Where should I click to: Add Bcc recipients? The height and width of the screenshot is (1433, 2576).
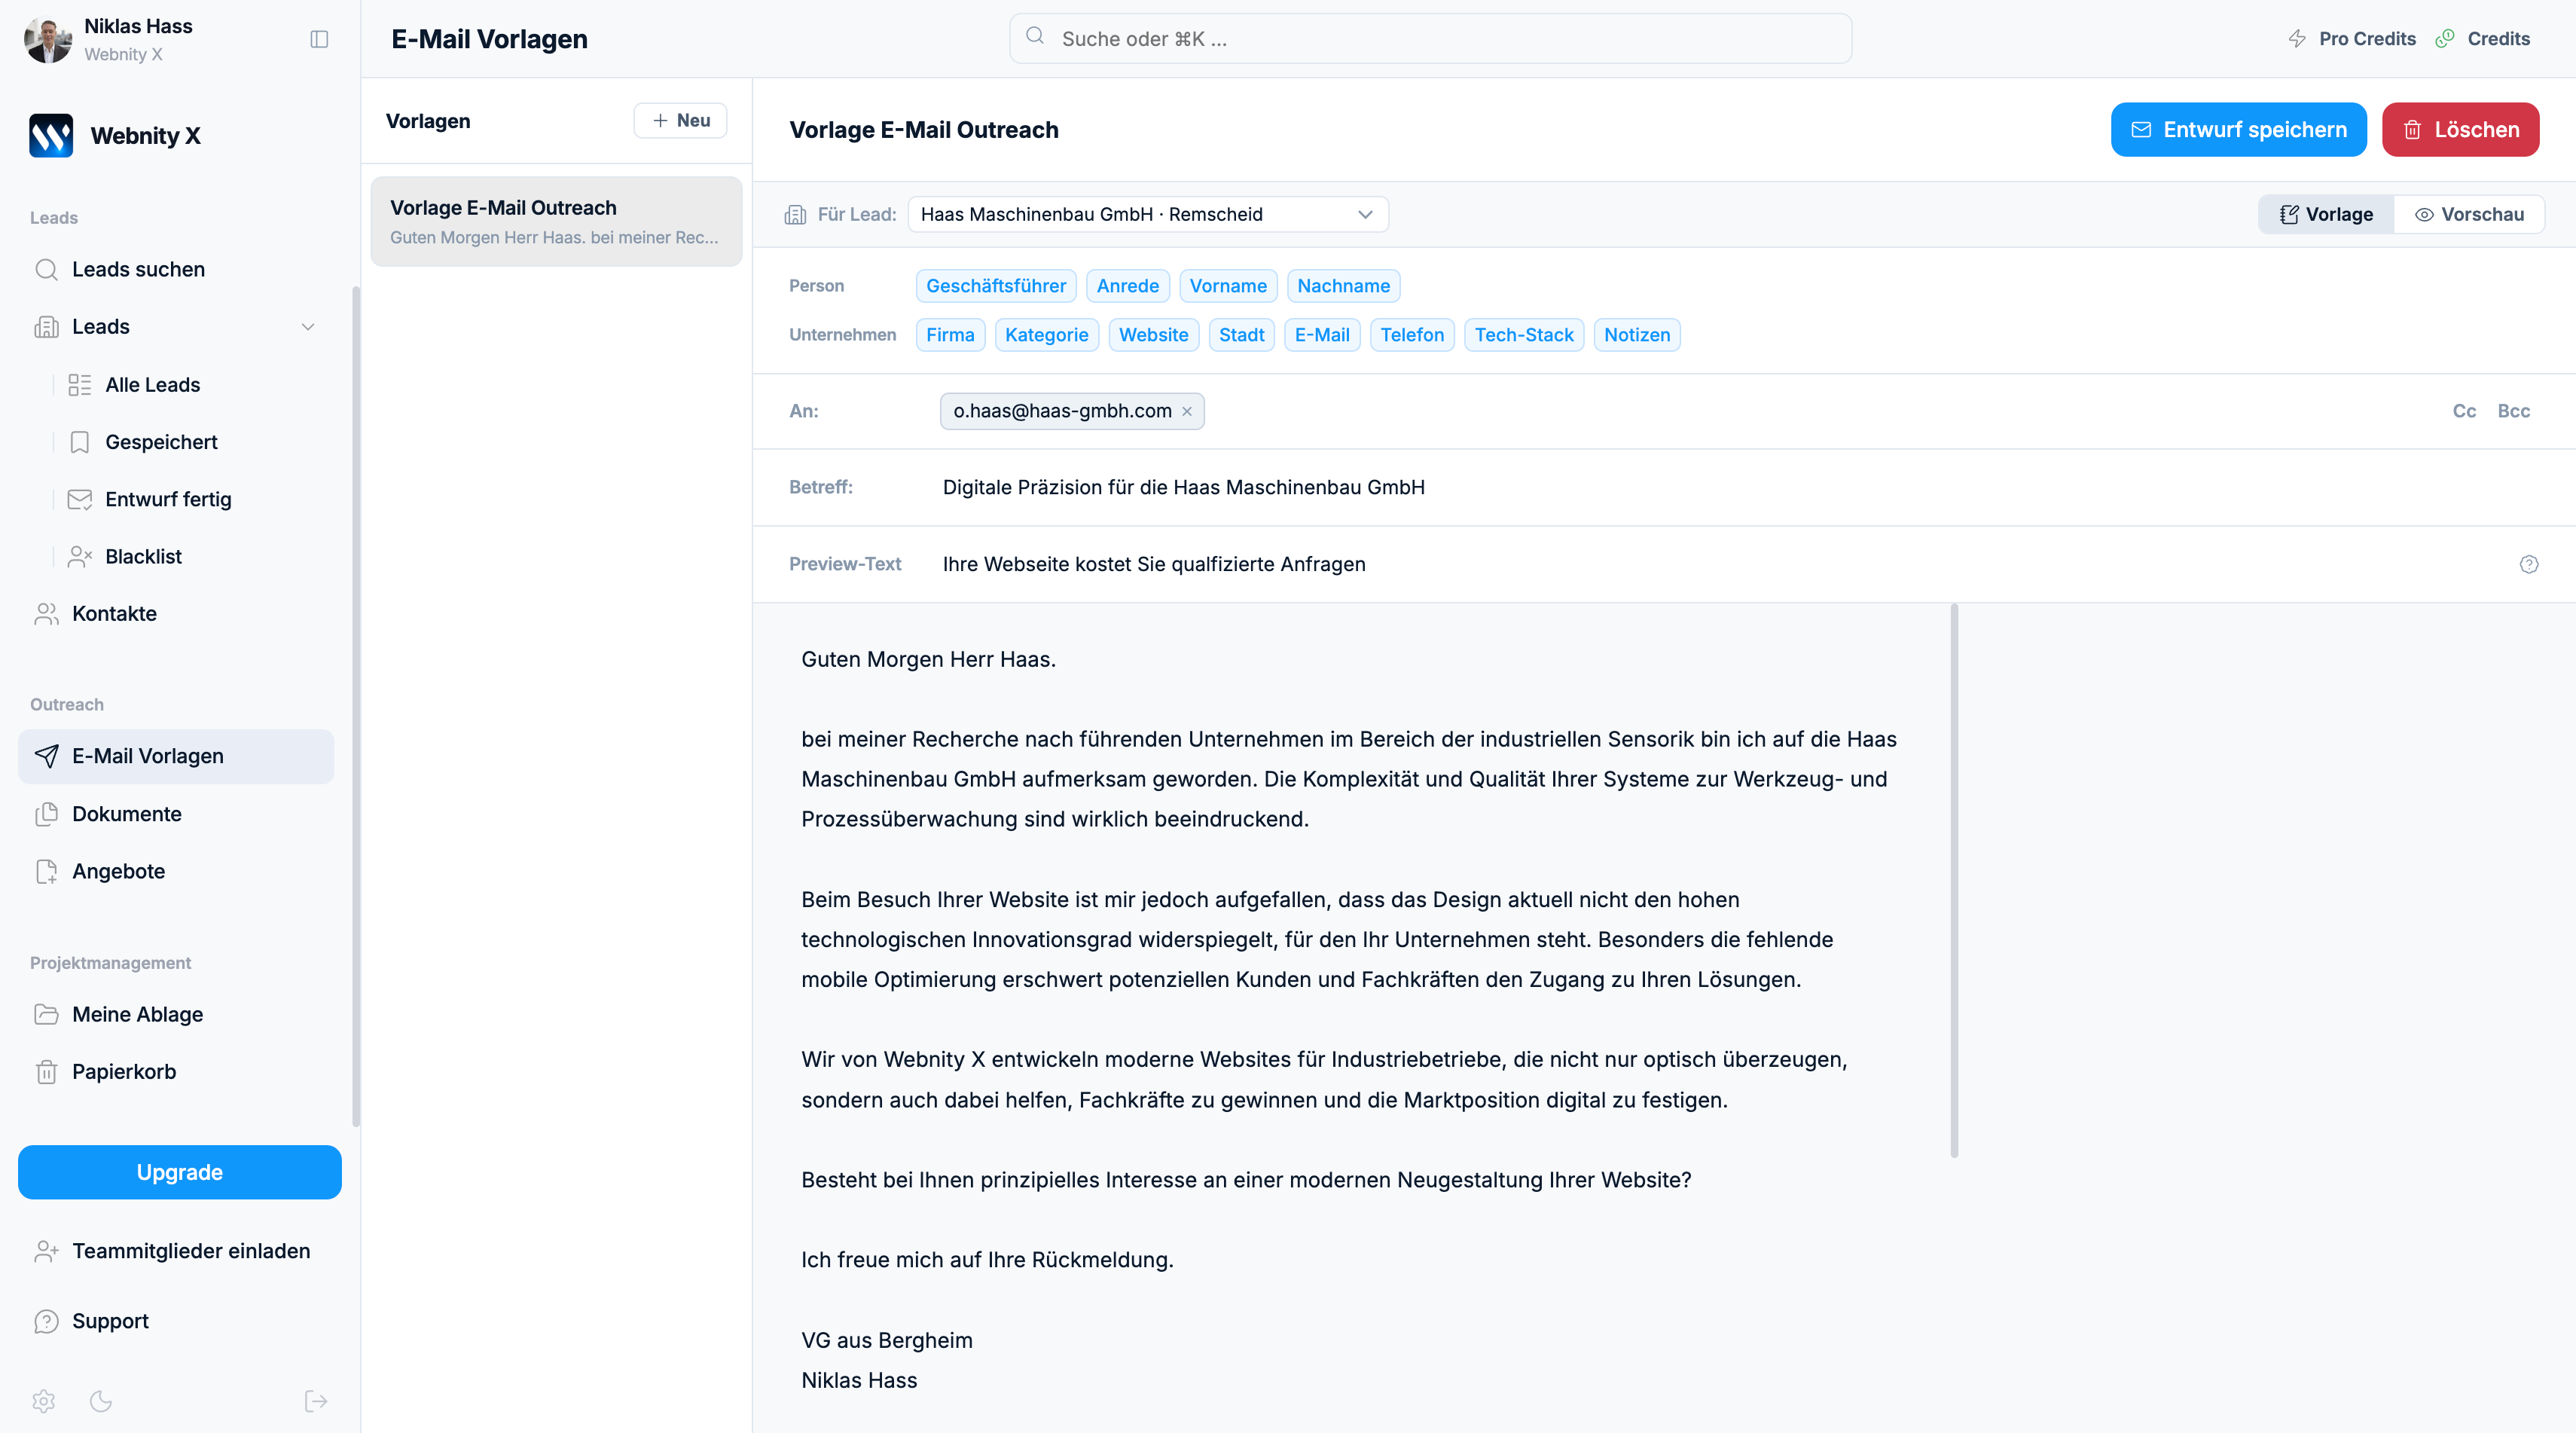(2513, 411)
